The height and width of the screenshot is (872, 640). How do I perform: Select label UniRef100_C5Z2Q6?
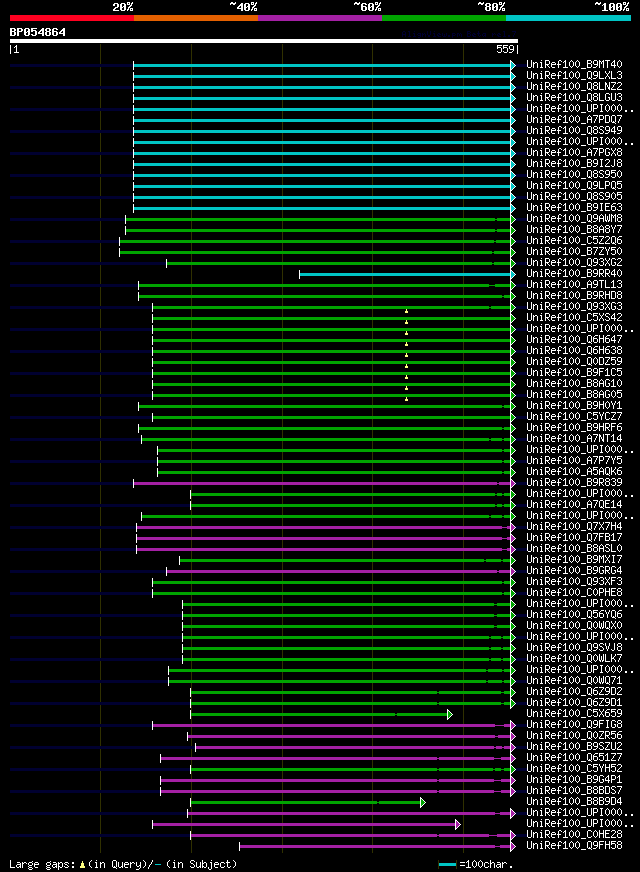tap(574, 240)
